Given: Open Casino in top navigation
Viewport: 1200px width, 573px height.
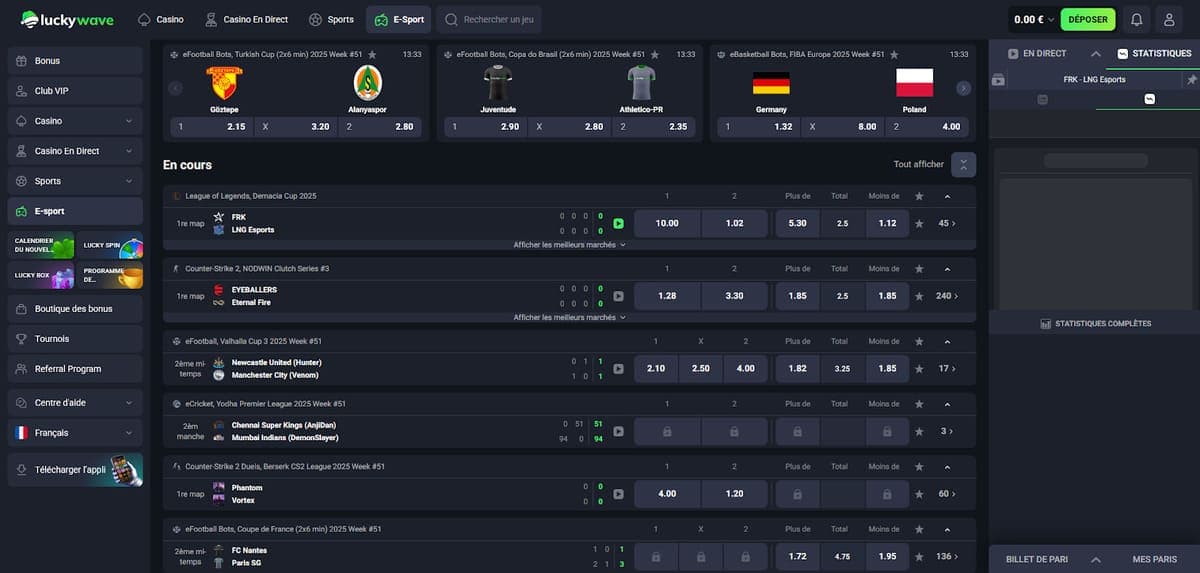Looking at the screenshot, I should (161, 19).
